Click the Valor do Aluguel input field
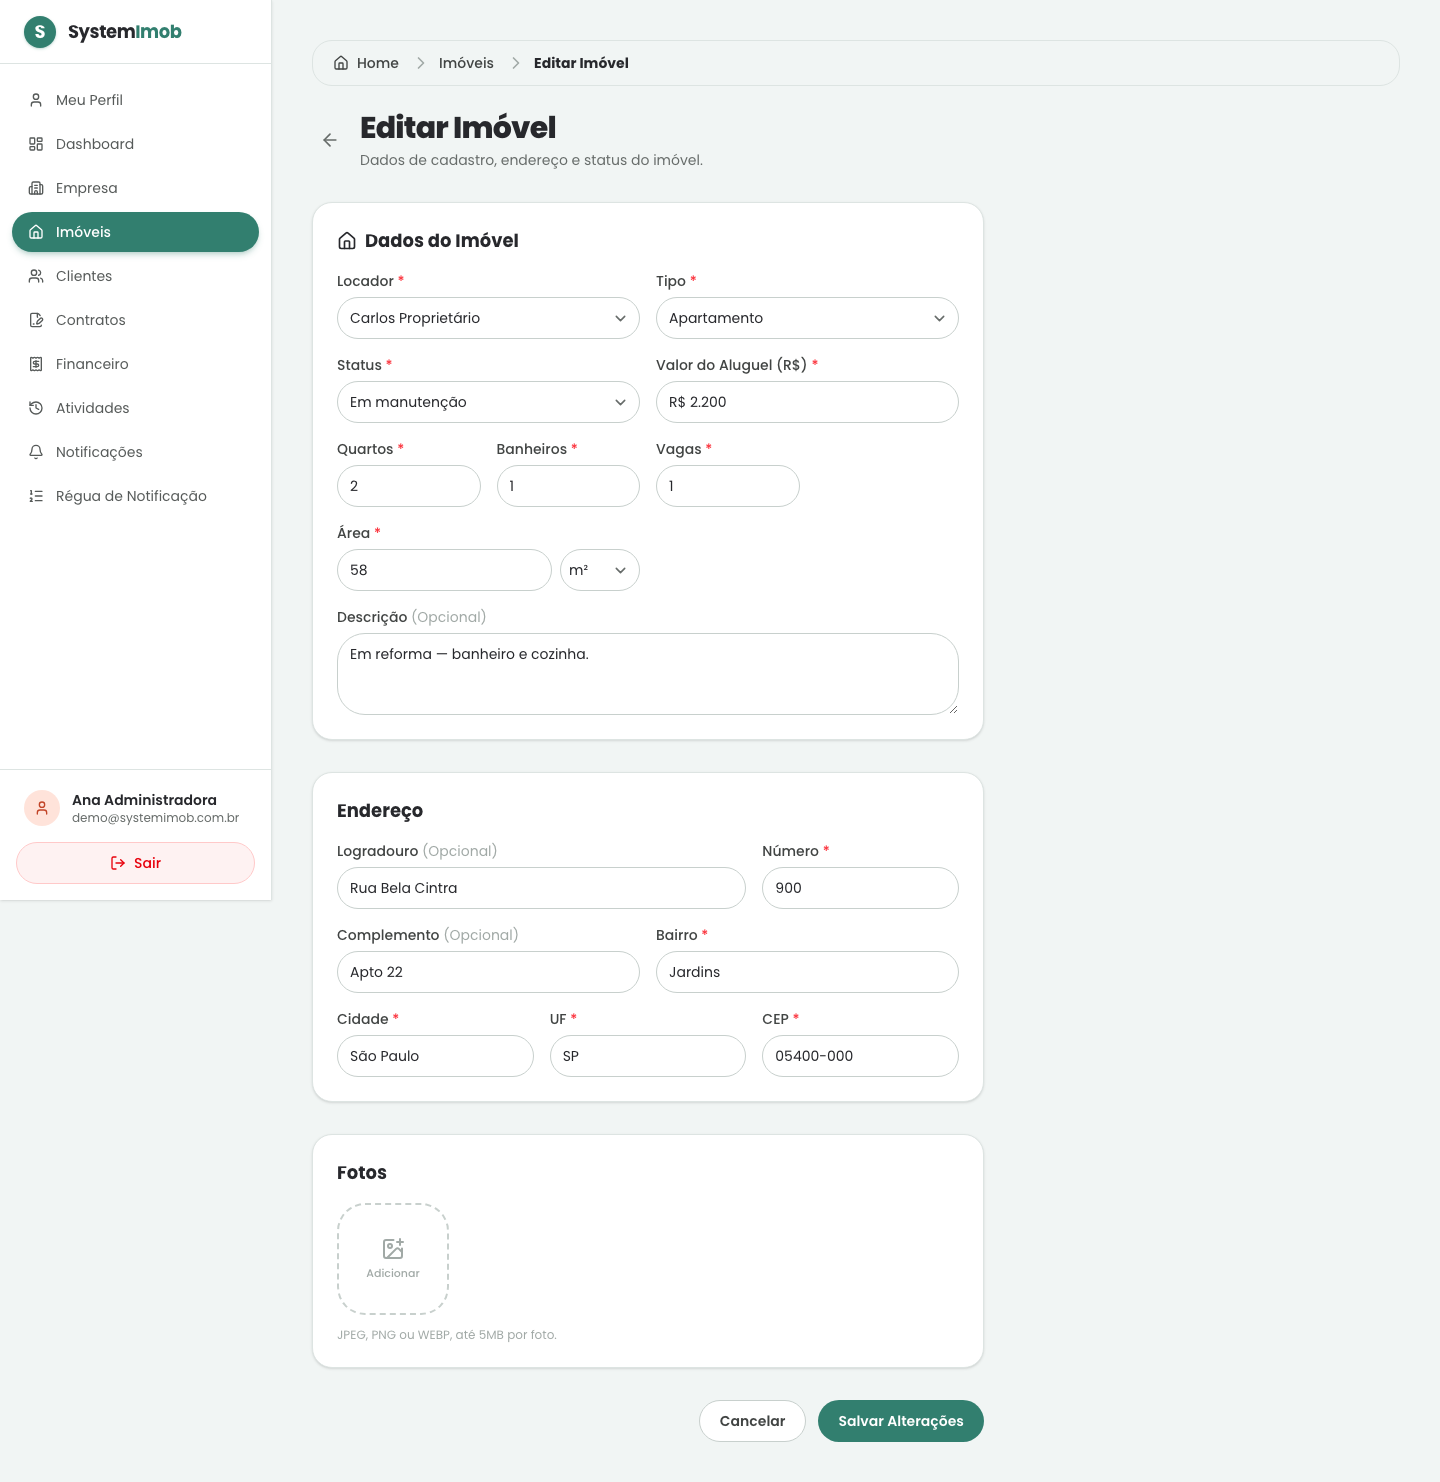1440x1482 pixels. tap(807, 402)
